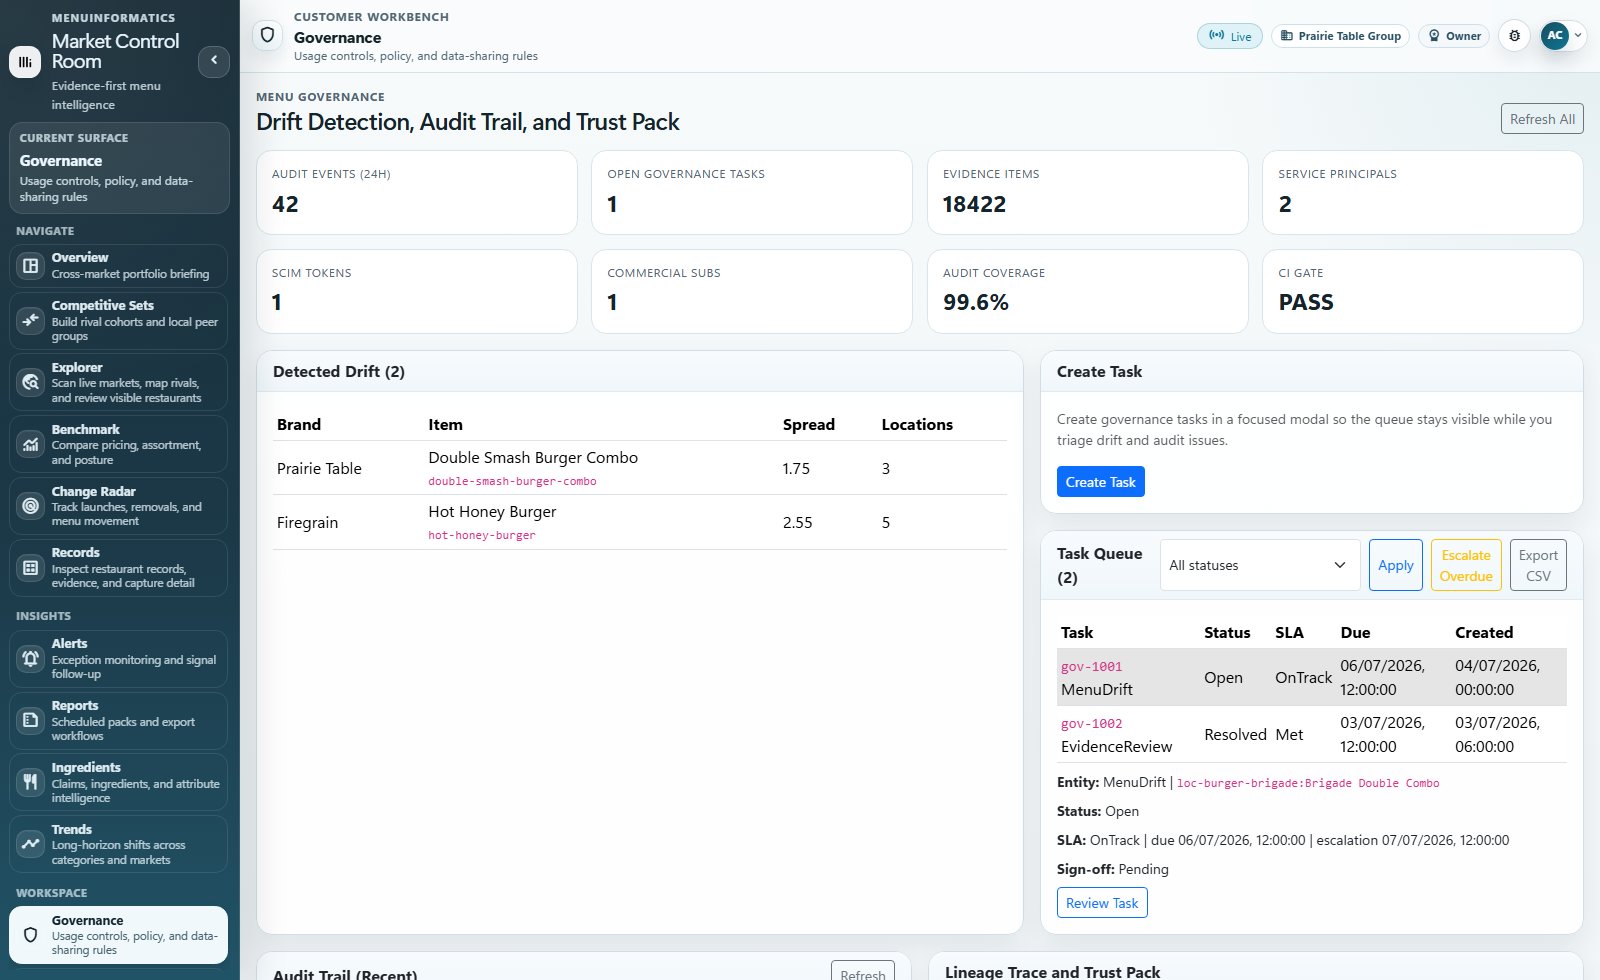
Task: Open the Alerts bell icon
Action: [31, 658]
